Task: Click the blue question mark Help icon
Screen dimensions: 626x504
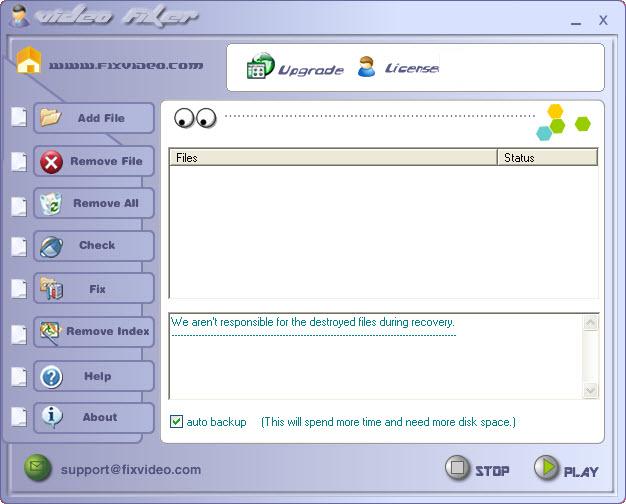Action: [x=51, y=376]
